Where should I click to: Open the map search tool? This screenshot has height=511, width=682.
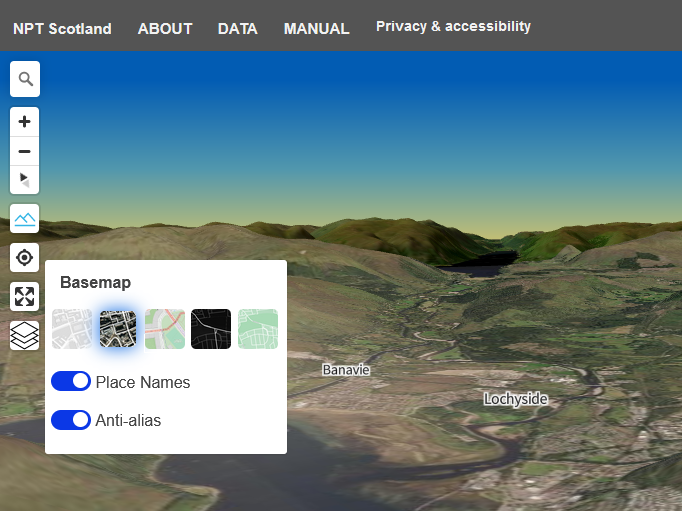25,79
